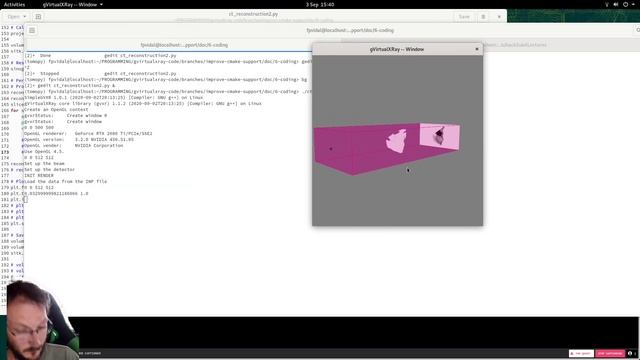Close the gVirtualXRay viewer window

coord(477,49)
